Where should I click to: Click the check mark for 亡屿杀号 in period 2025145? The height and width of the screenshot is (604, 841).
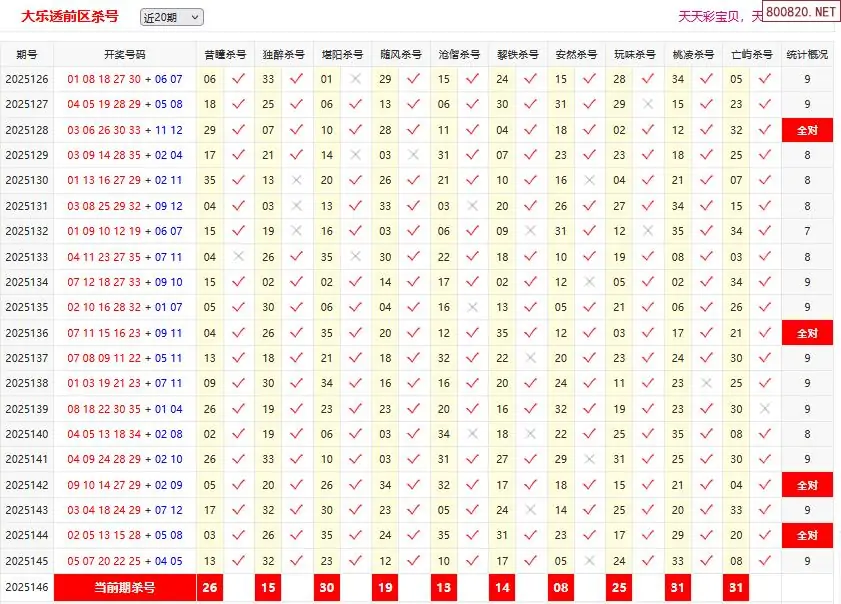765,561
